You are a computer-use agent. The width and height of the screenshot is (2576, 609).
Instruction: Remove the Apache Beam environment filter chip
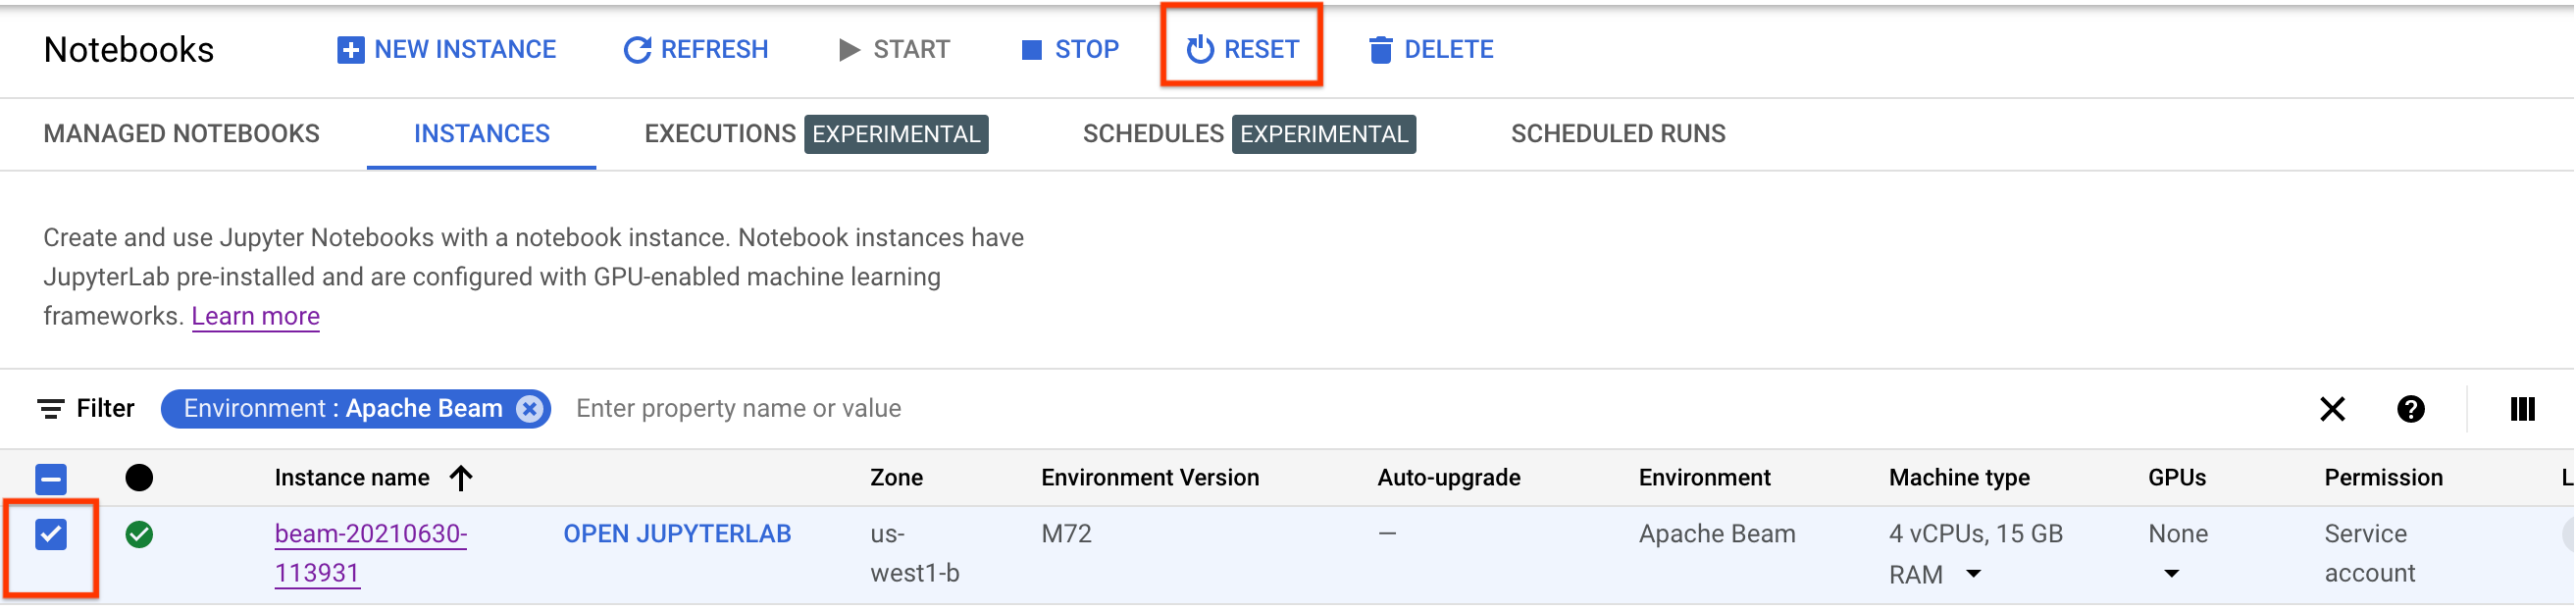click(531, 408)
